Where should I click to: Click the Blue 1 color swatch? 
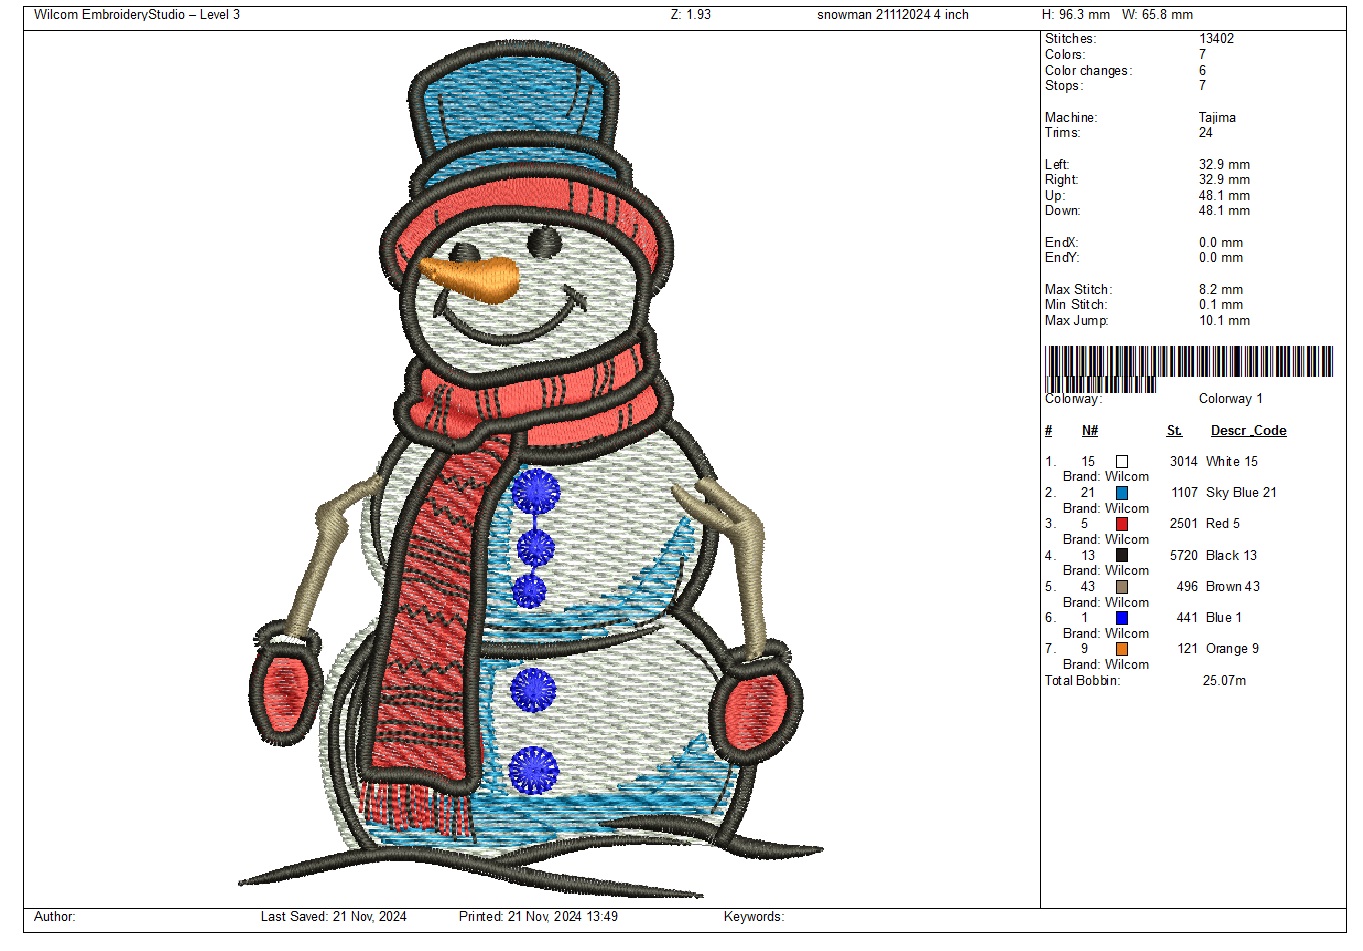(1122, 618)
